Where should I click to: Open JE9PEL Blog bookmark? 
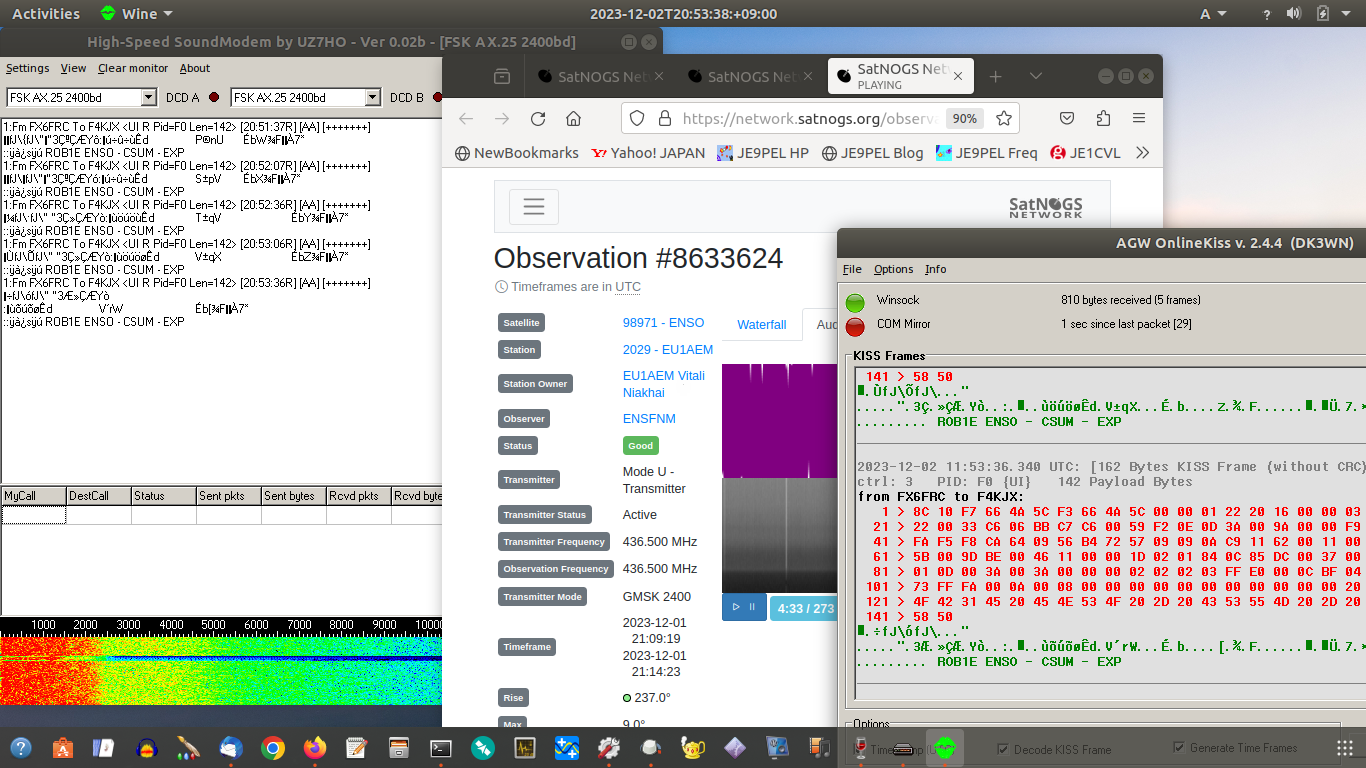[x=872, y=153]
